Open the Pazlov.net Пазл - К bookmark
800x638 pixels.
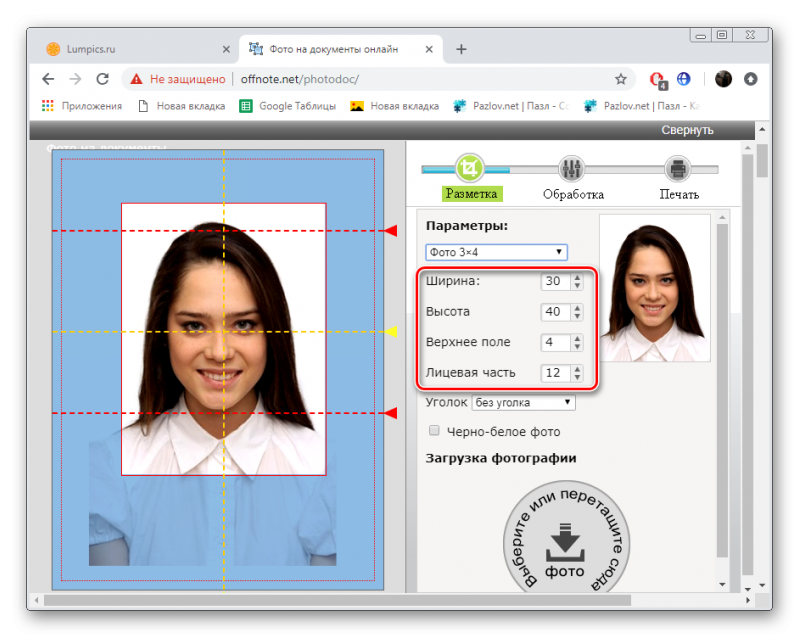point(642,106)
